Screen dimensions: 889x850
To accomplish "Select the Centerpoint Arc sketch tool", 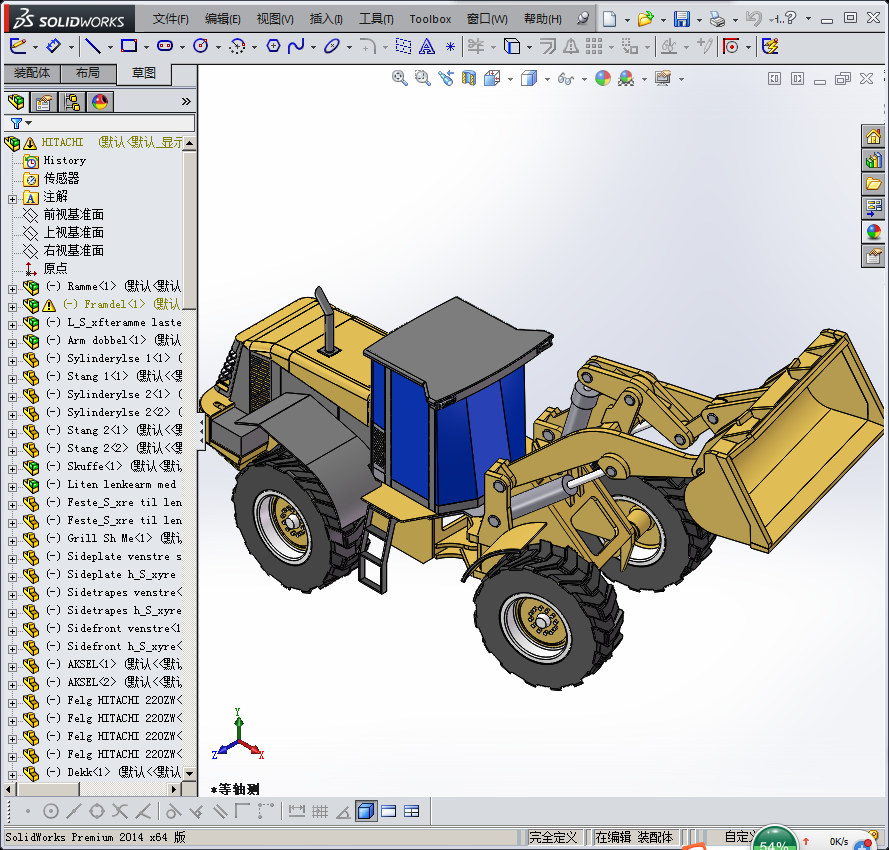I will click(237, 46).
